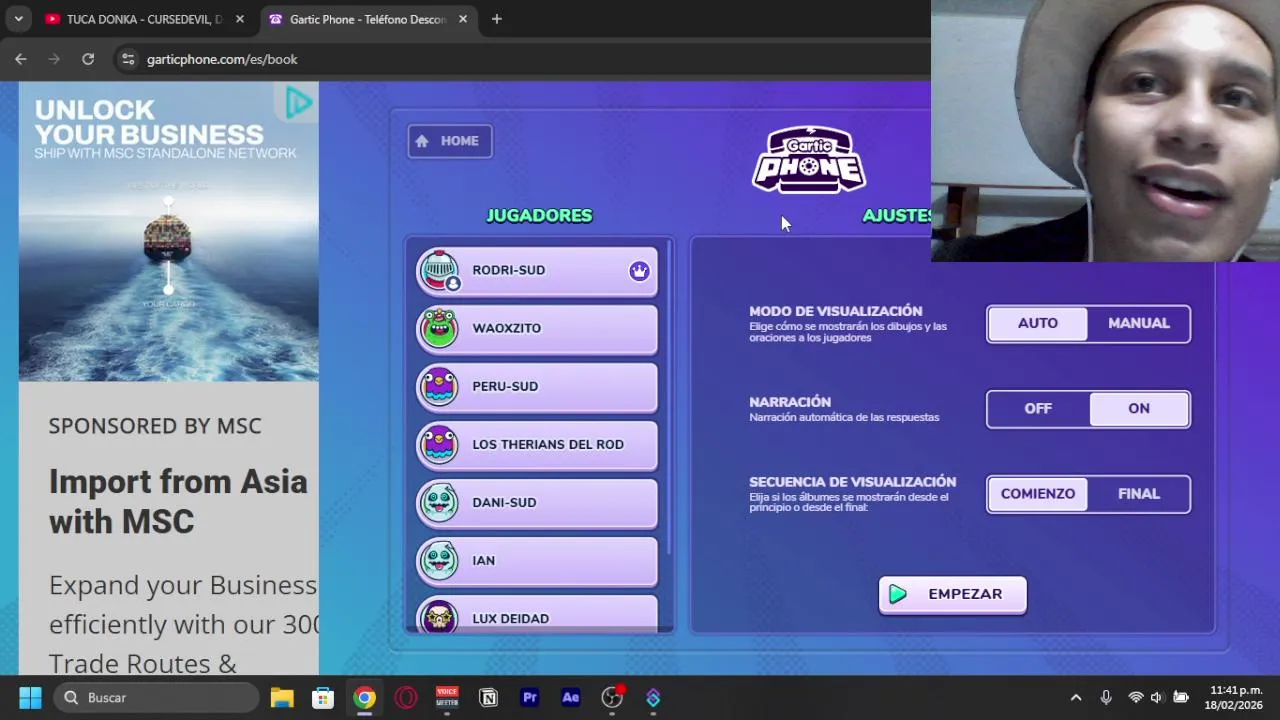Viewport: 1280px width, 720px height.
Task: Open VoiceMeeter from the taskbar
Action: (x=447, y=697)
